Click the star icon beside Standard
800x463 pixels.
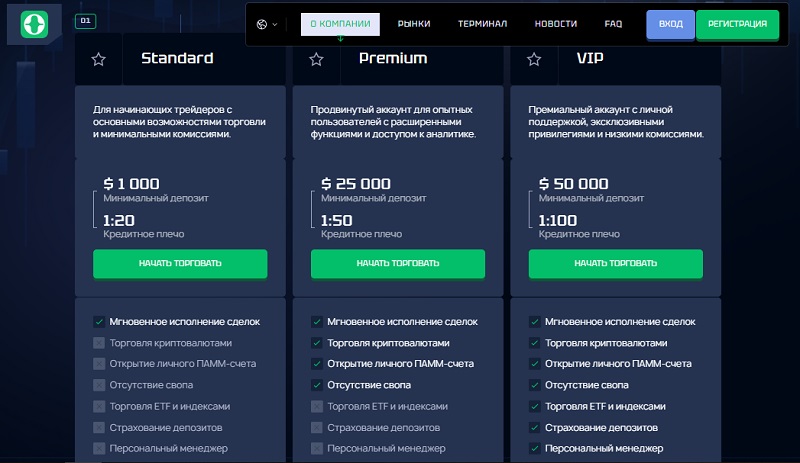pyautogui.click(x=98, y=60)
